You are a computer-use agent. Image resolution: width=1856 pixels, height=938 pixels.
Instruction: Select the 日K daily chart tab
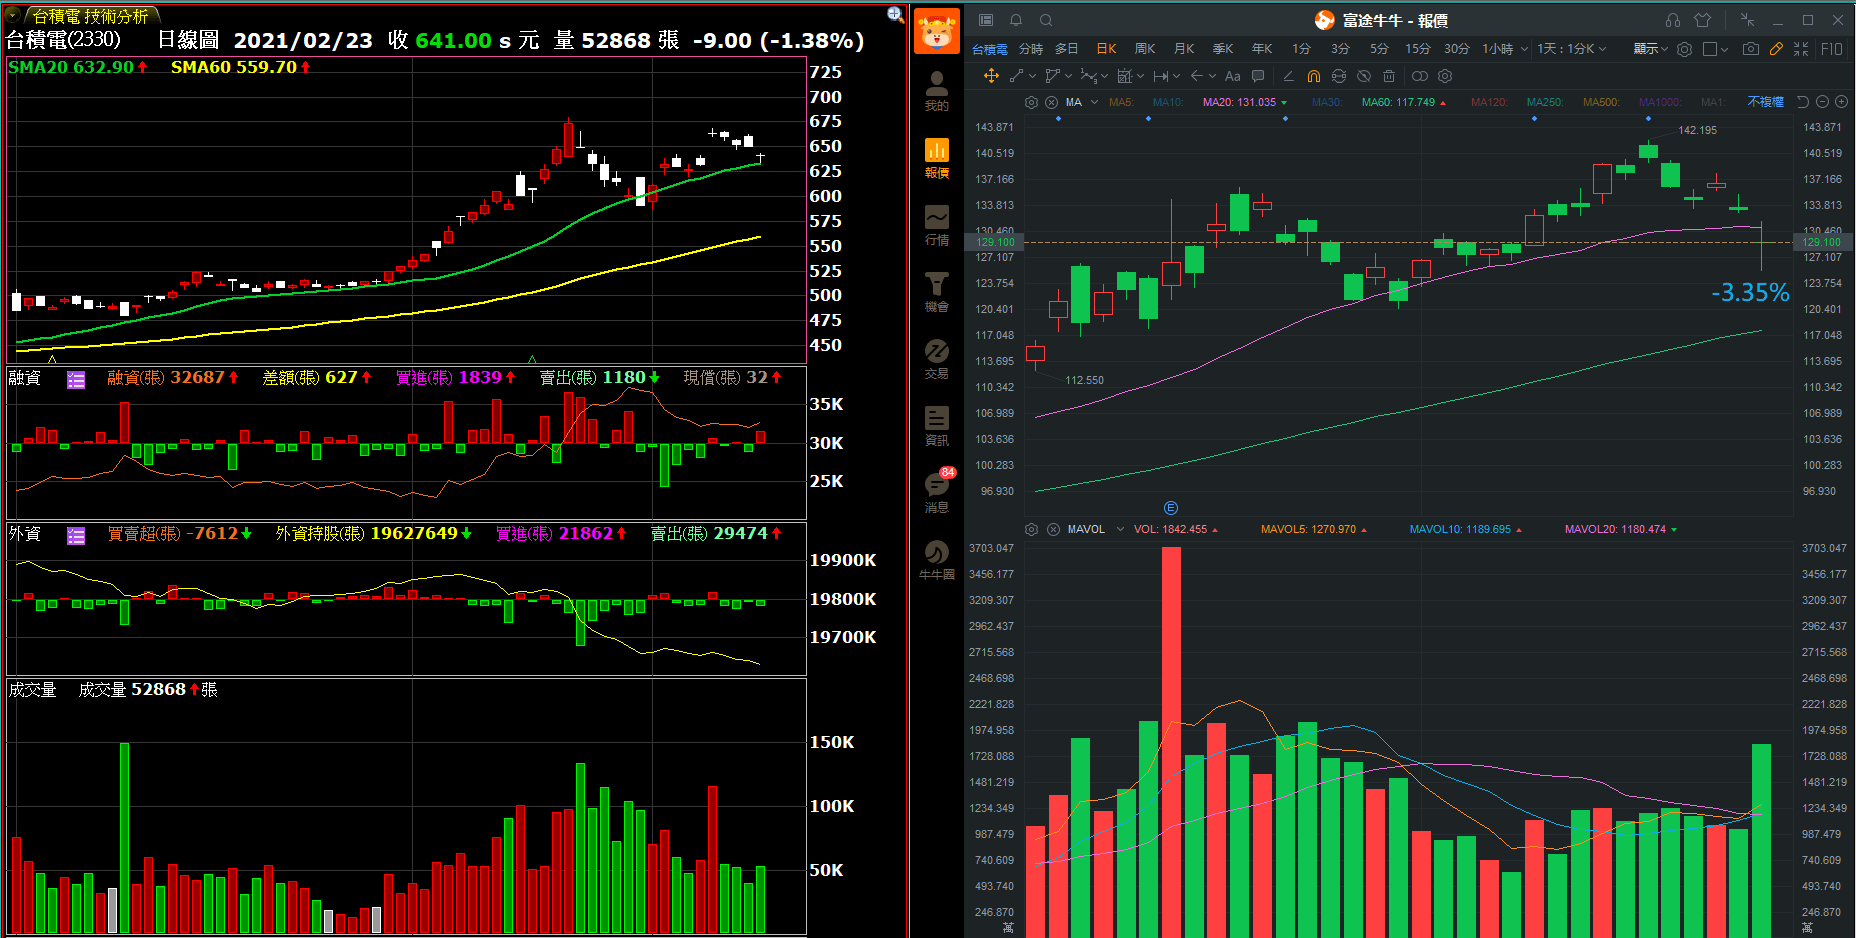[1106, 48]
